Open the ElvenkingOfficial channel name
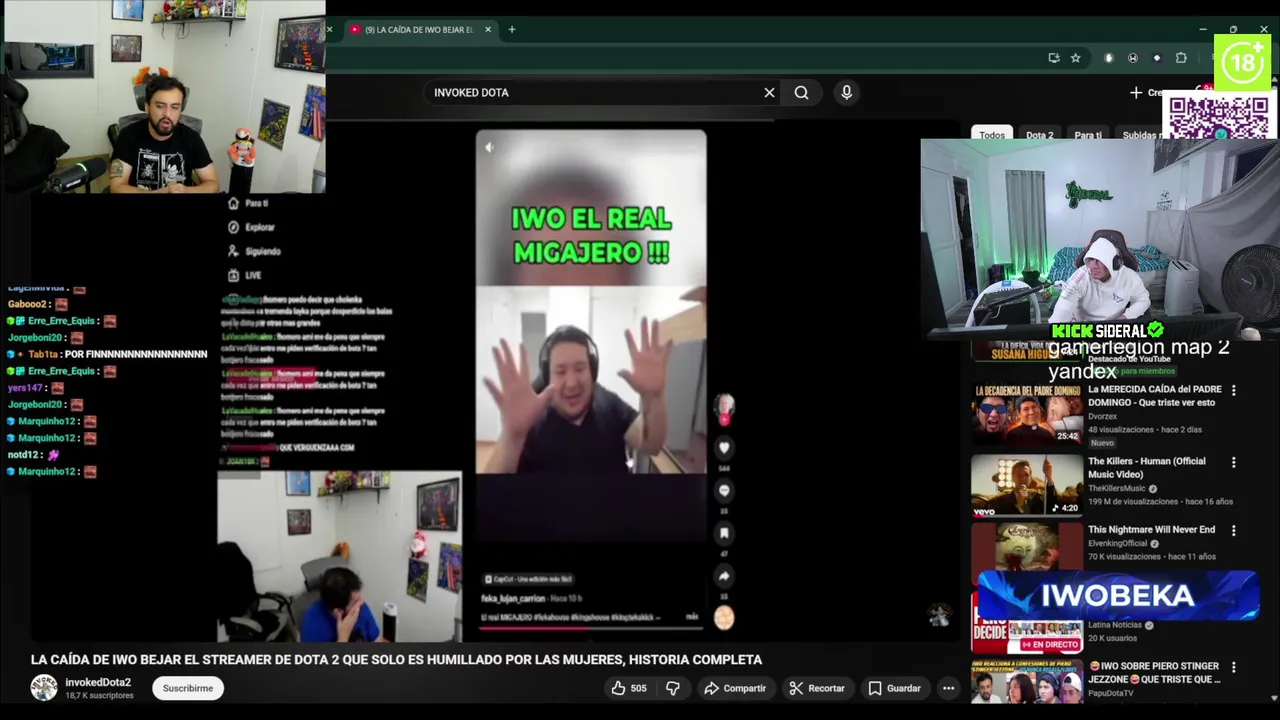Screen dimensions: 1280x720 point(1119,543)
